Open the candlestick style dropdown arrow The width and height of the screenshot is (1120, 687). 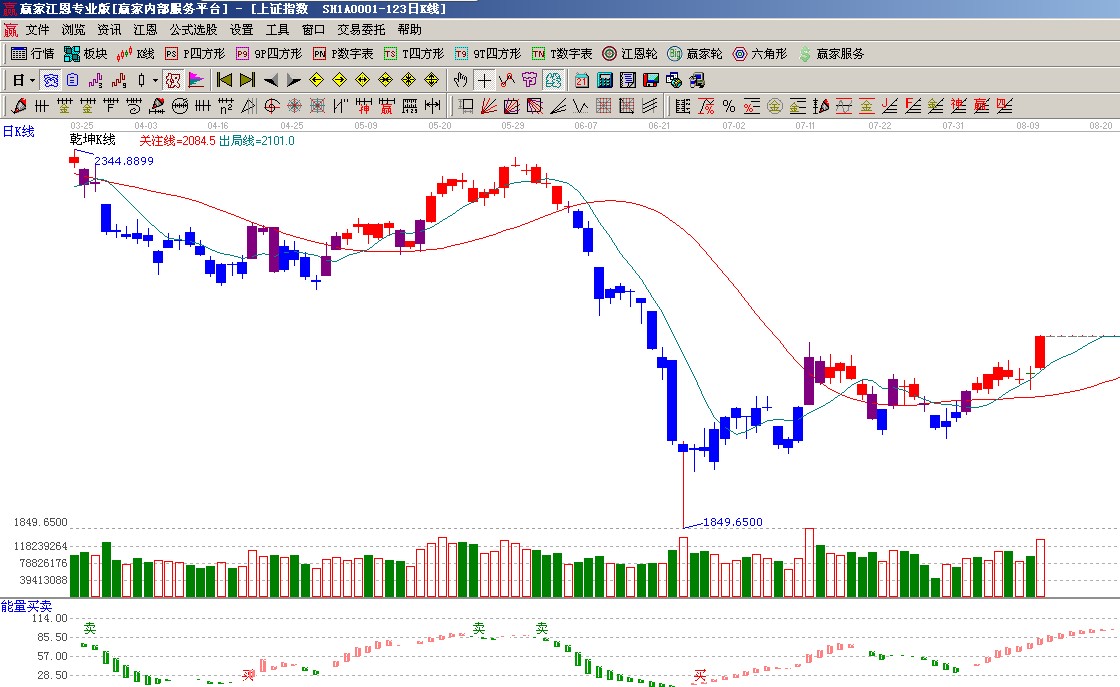pyautogui.click(x=155, y=80)
